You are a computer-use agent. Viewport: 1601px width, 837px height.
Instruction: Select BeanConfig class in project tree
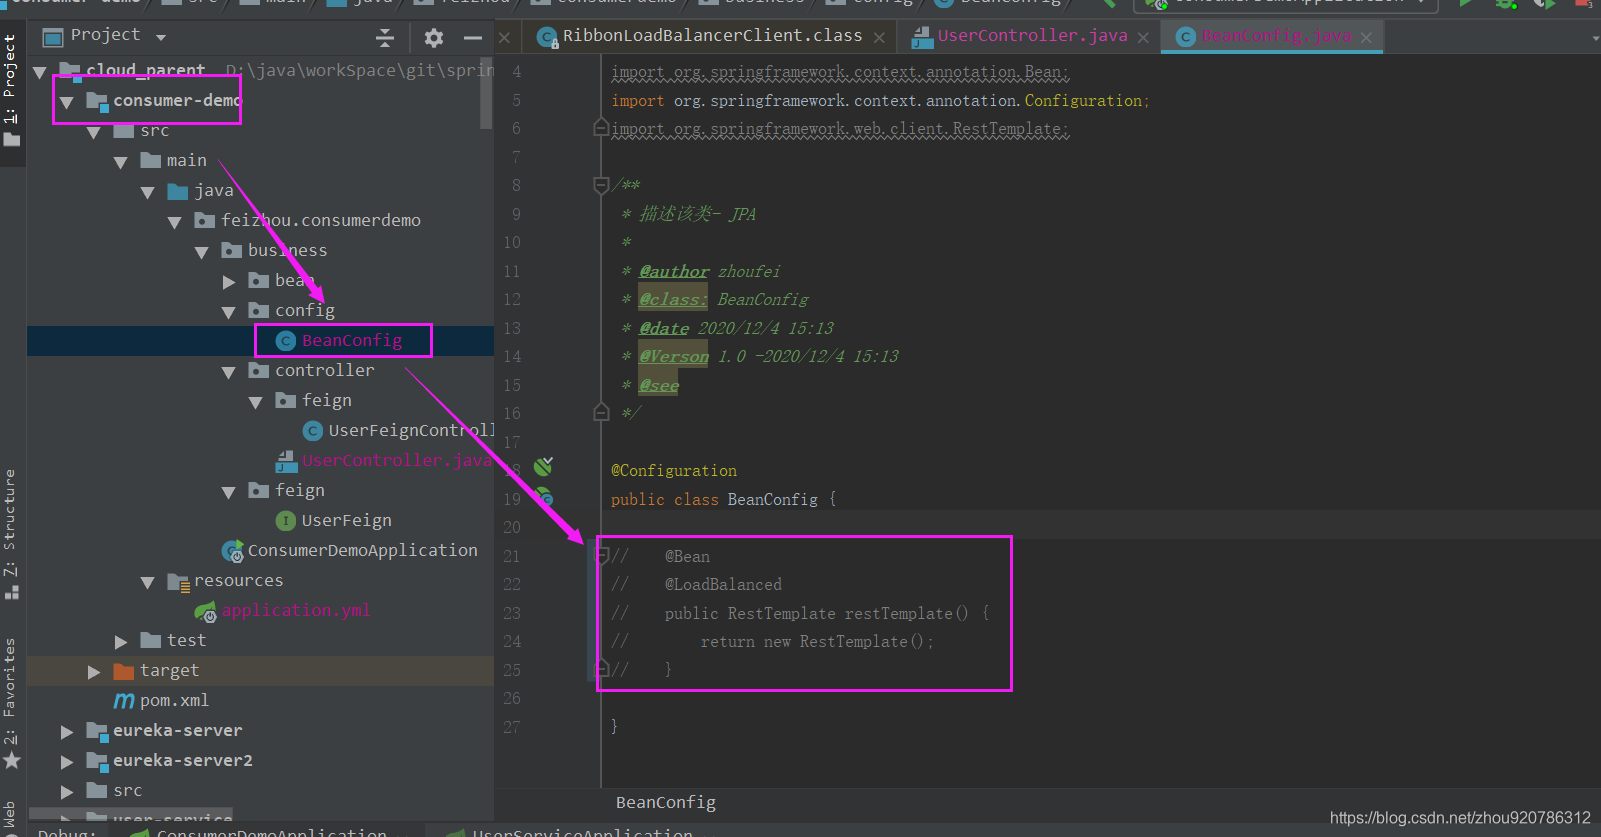[352, 340]
